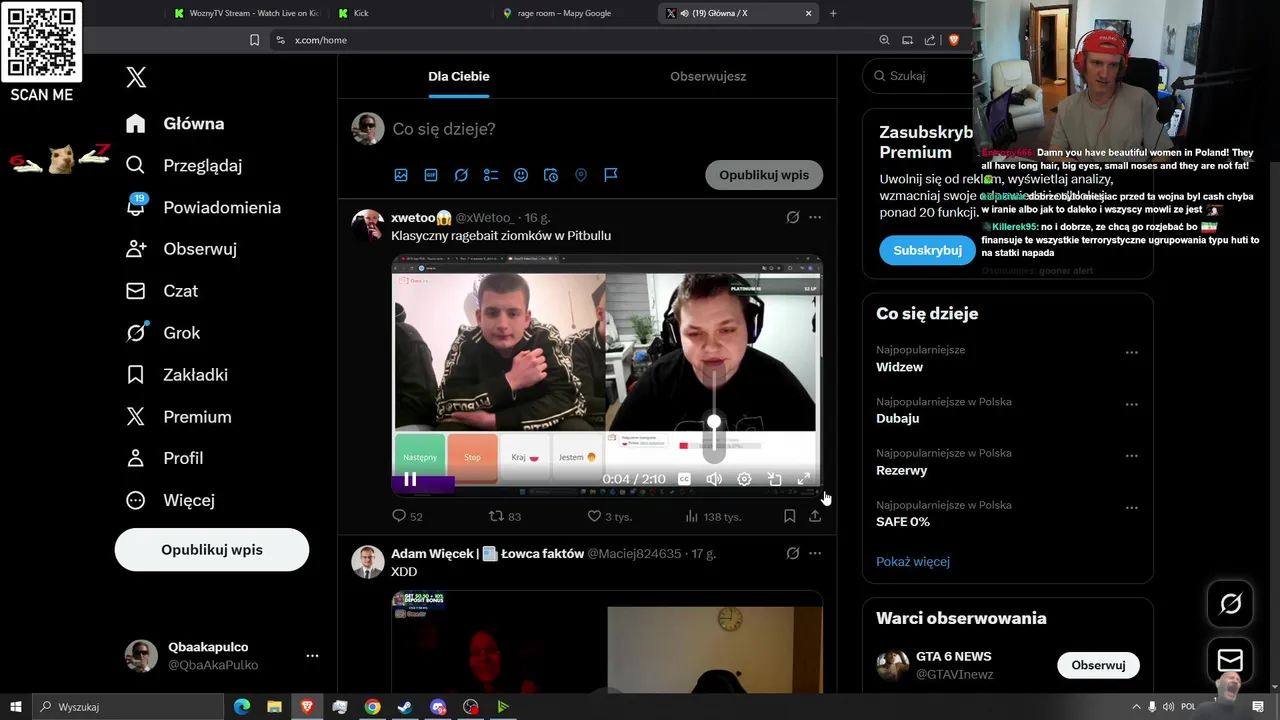Open the Obserwuj page in sidebar
The height and width of the screenshot is (720, 1280).
181,249
